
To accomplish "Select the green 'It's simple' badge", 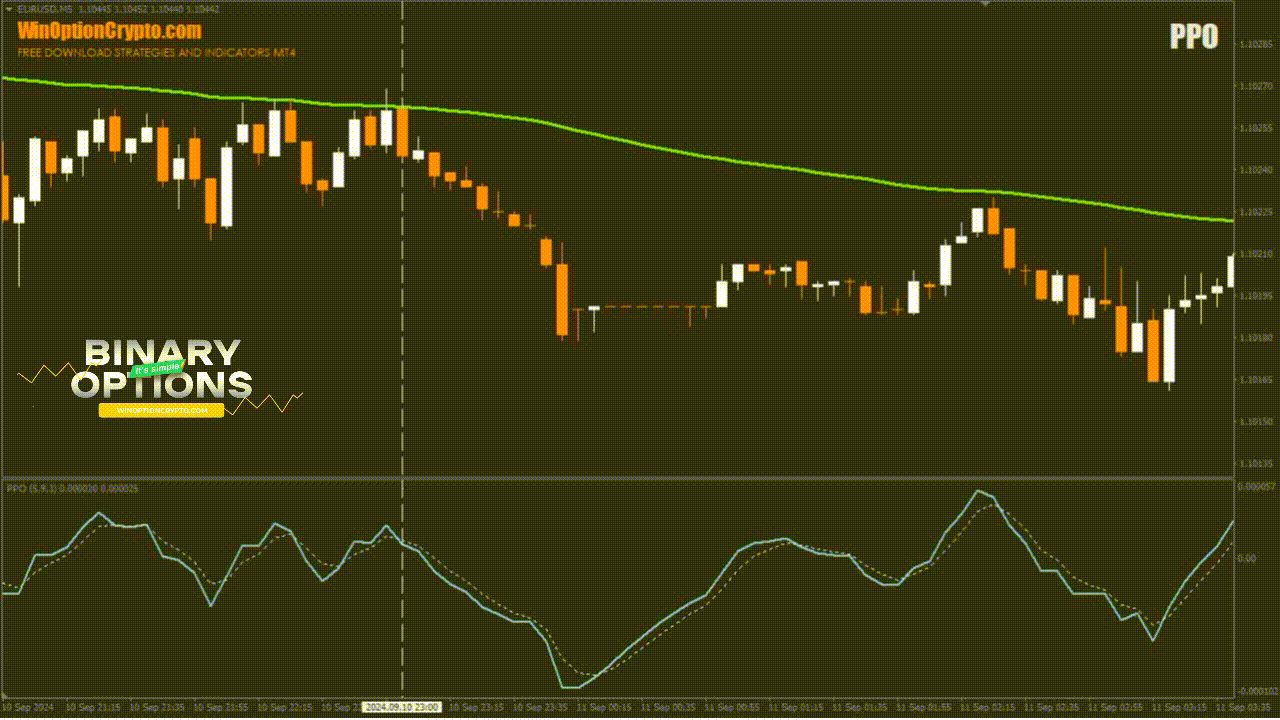I will (158, 367).
